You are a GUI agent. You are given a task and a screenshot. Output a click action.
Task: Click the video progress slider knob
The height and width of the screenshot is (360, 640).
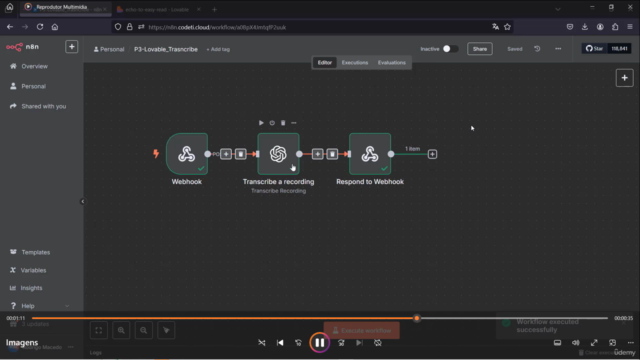pyautogui.click(x=417, y=318)
